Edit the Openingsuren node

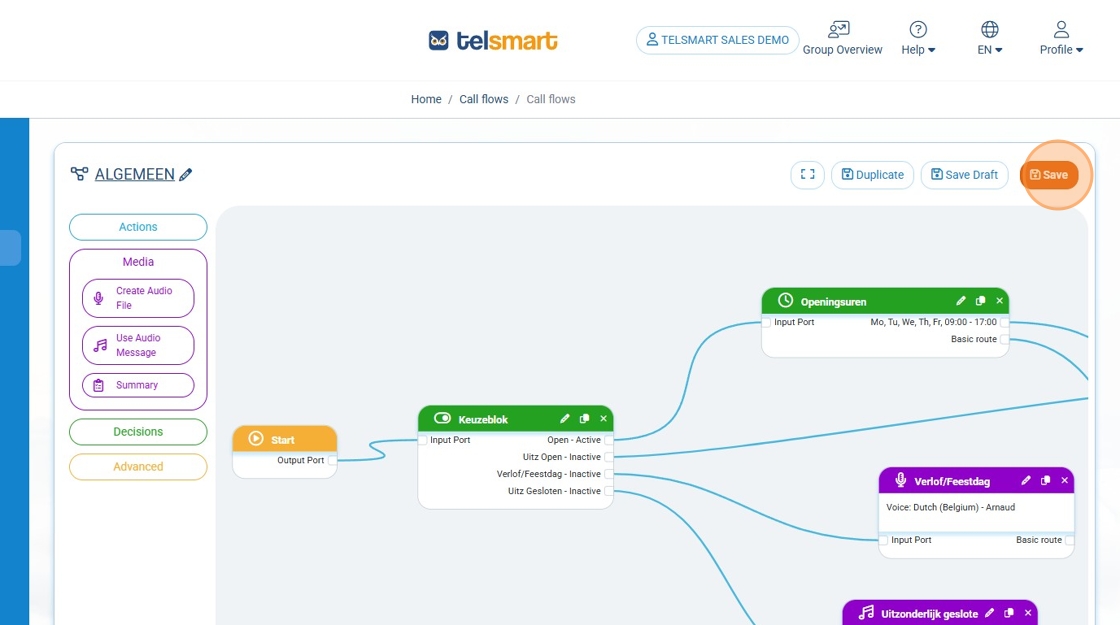click(961, 301)
